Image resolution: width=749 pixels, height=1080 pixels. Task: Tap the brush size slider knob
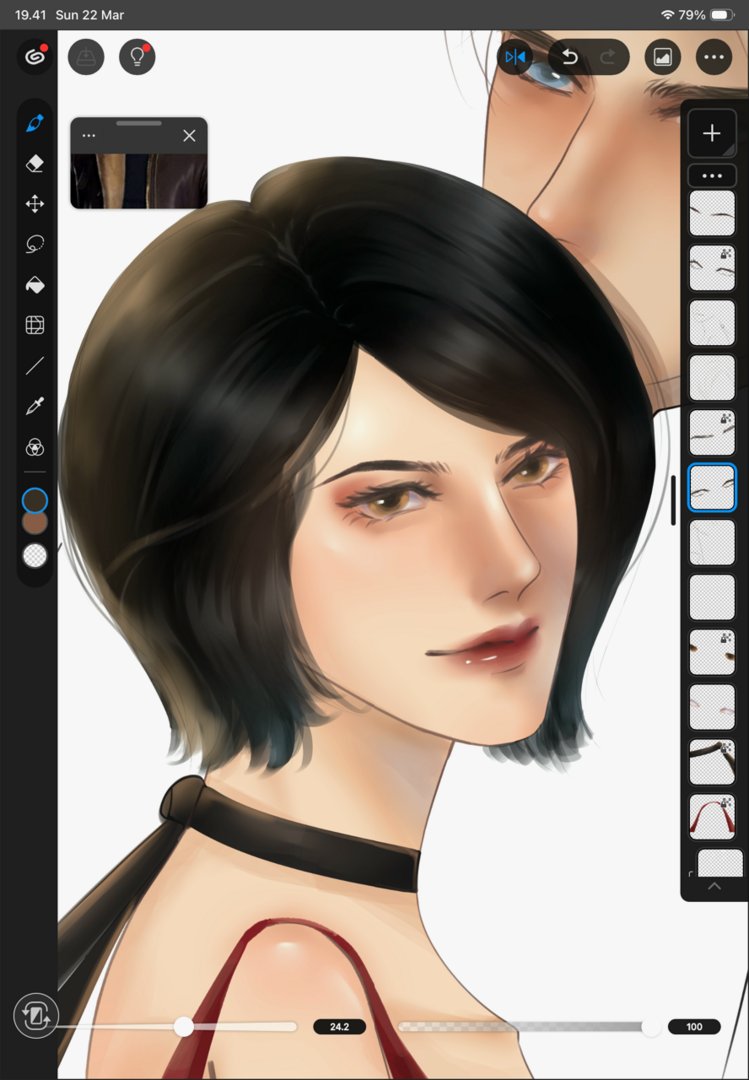[183, 1027]
